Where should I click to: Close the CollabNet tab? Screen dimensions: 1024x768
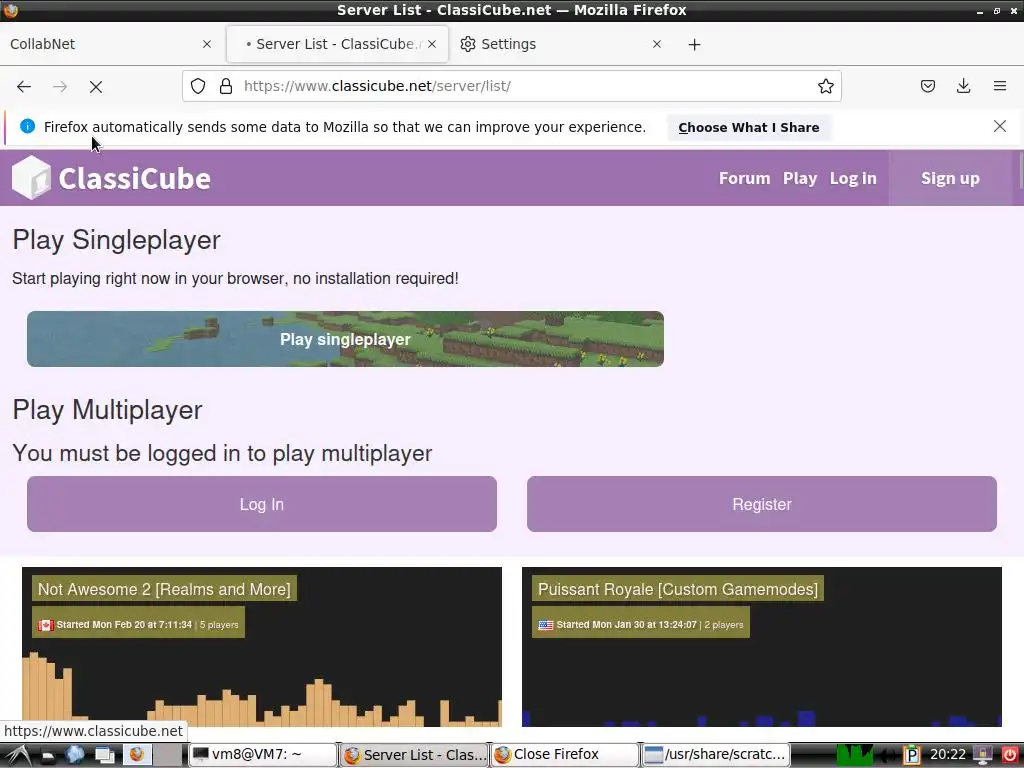207,44
